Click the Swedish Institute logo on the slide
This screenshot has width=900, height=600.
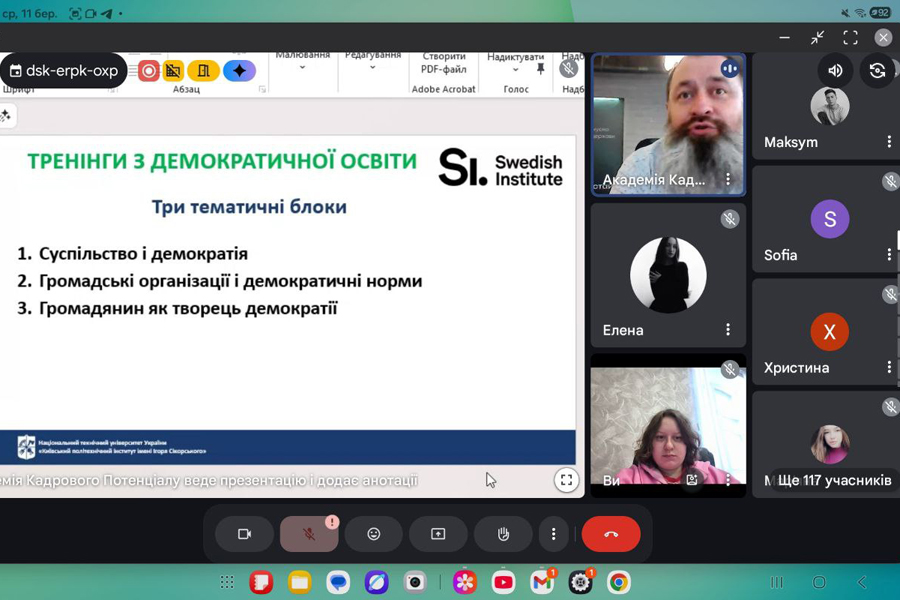tap(501, 168)
